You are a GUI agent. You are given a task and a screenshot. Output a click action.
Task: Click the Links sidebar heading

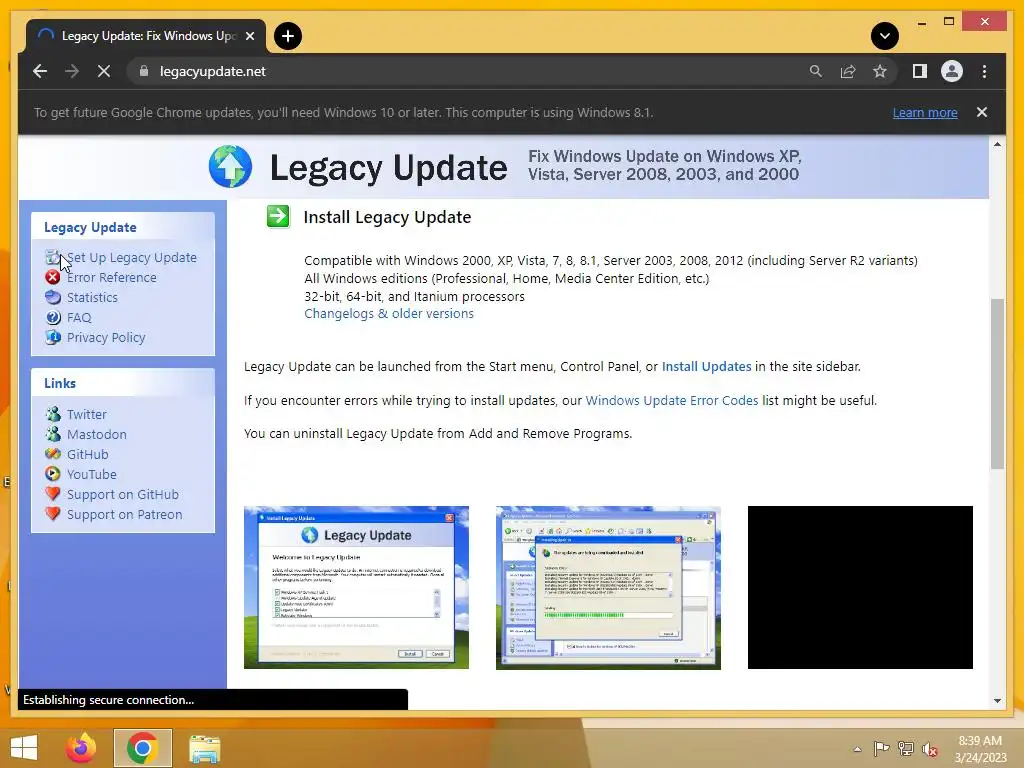60,383
